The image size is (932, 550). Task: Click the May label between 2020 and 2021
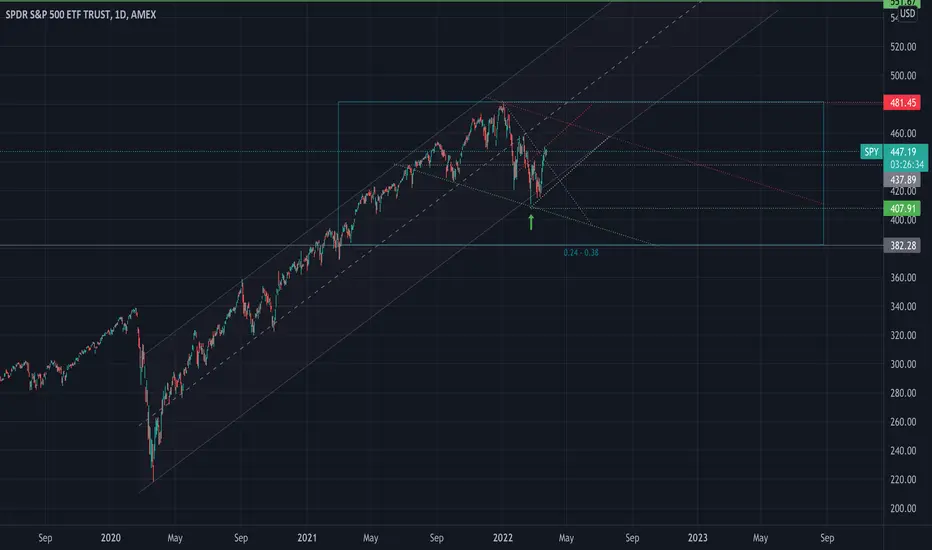point(175,538)
